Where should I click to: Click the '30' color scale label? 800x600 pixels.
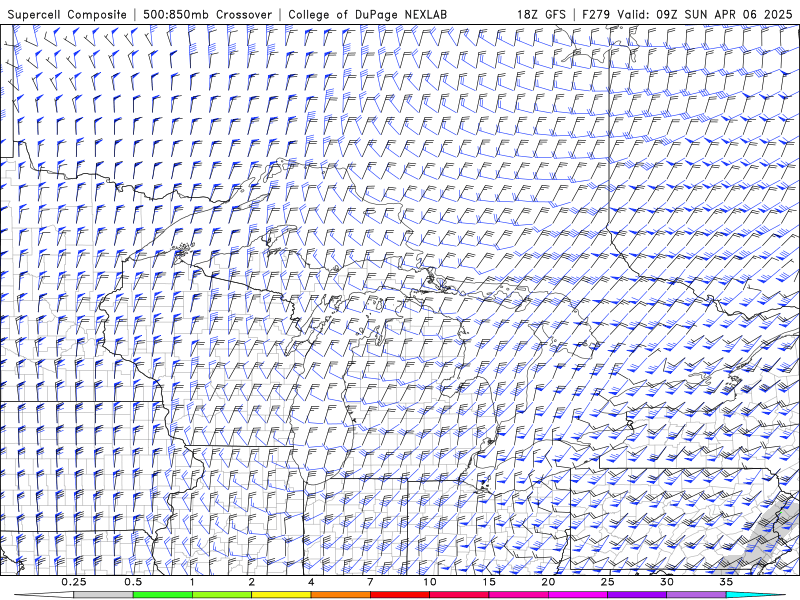(667, 582)
